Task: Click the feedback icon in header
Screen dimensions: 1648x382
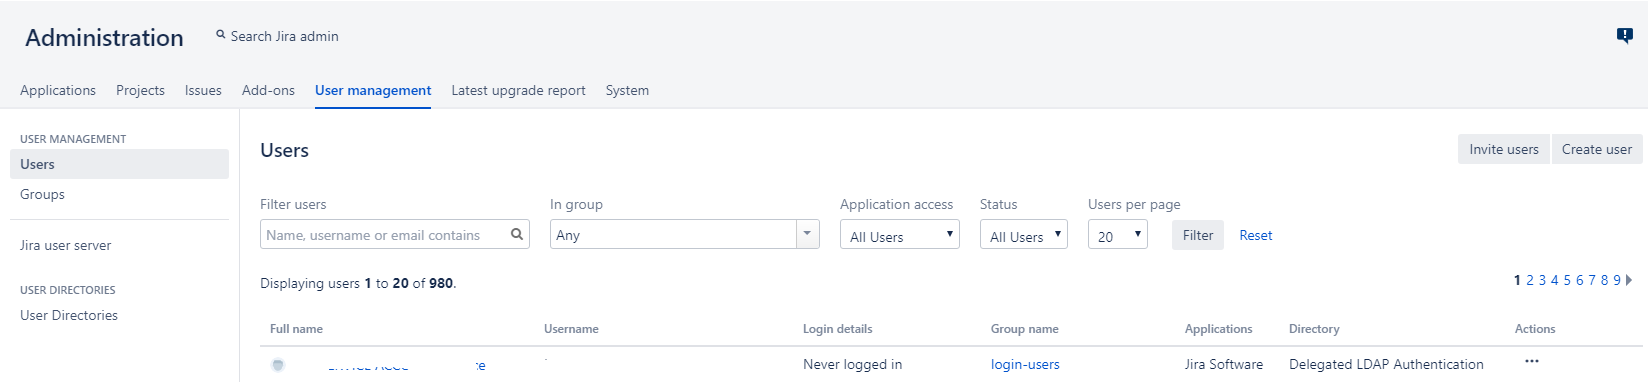Action: click(1625, 36)
